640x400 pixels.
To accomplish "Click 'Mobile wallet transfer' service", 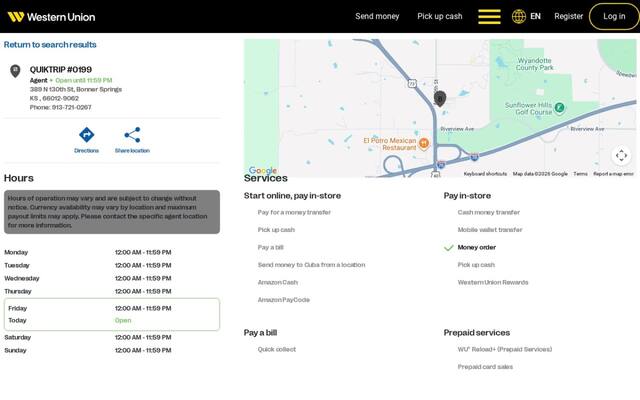I will [x=490, y=230].
